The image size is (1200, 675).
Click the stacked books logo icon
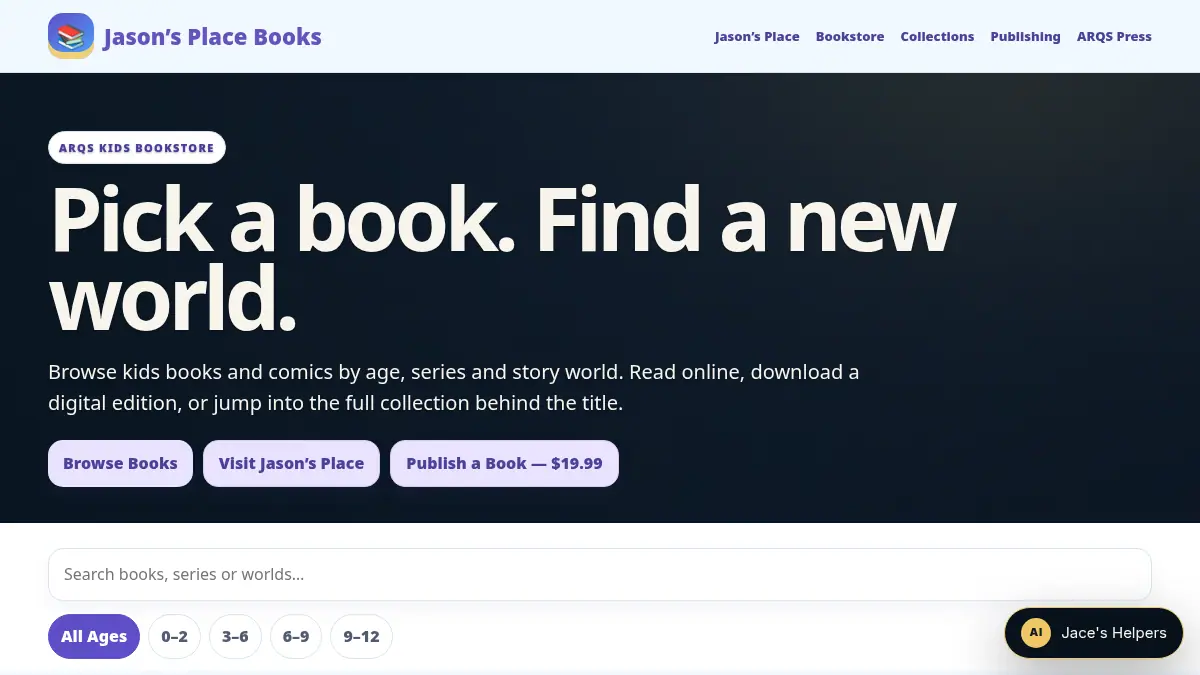pyautogui.click(x=71, y=36)
